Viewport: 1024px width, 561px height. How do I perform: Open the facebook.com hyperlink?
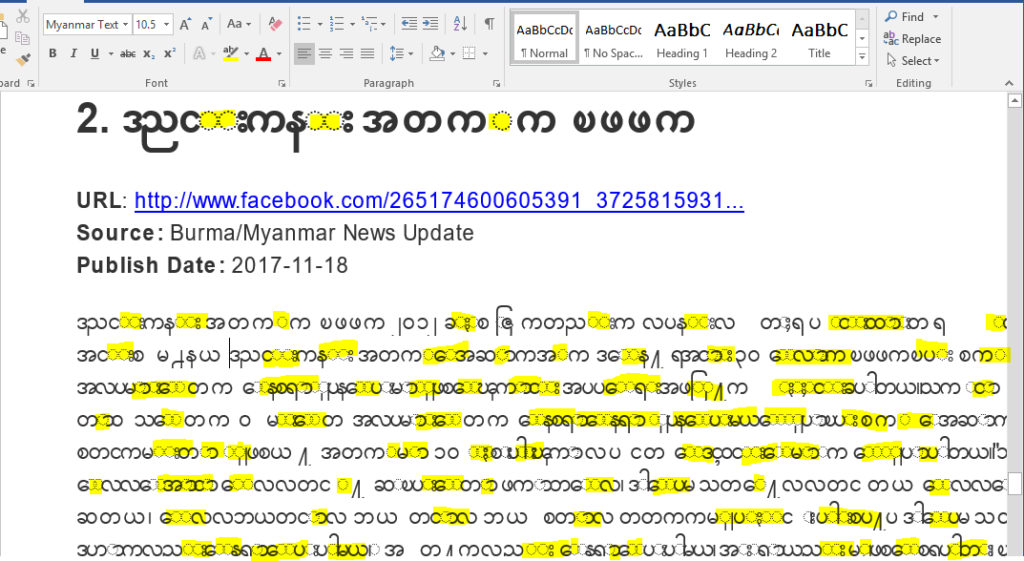(439, 200)
